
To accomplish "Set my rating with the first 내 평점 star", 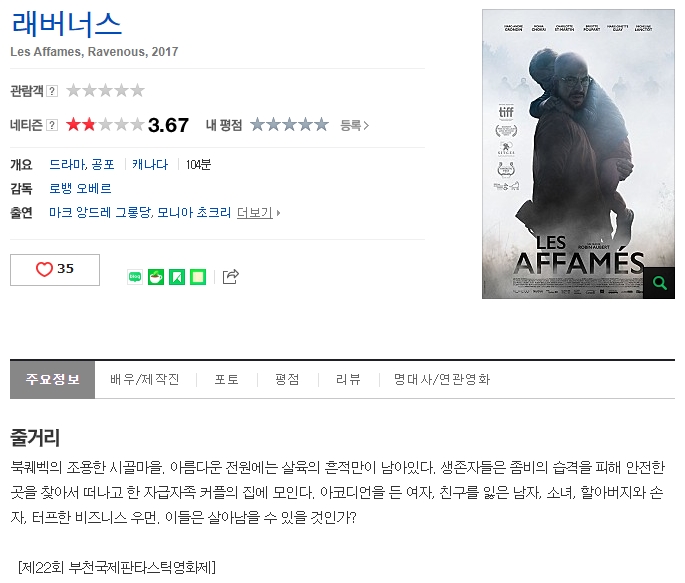I will 257,125.
